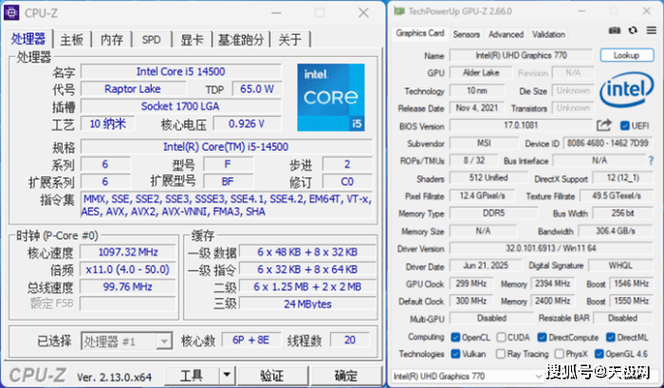This screenshot has width=664, height=388.
Task: Click the GPU field Alder Lake
Action: 481,72
